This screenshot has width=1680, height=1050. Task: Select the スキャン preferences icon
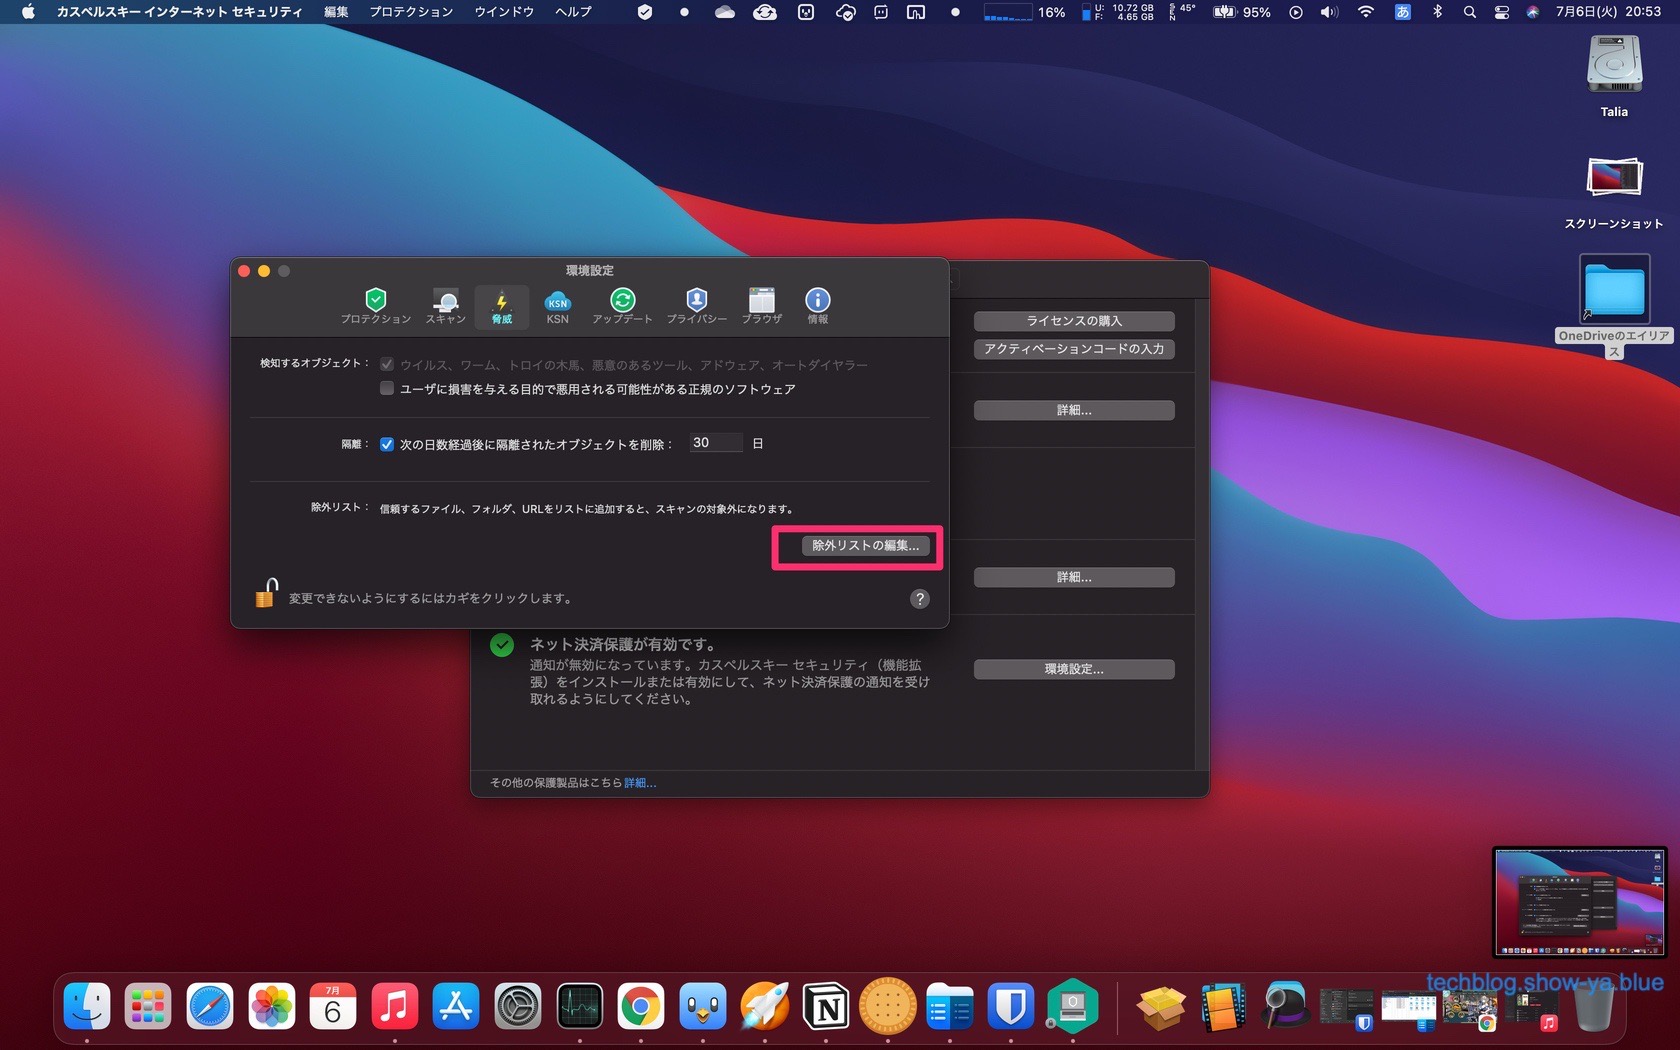pyautogui.click(x=445, y=305)
